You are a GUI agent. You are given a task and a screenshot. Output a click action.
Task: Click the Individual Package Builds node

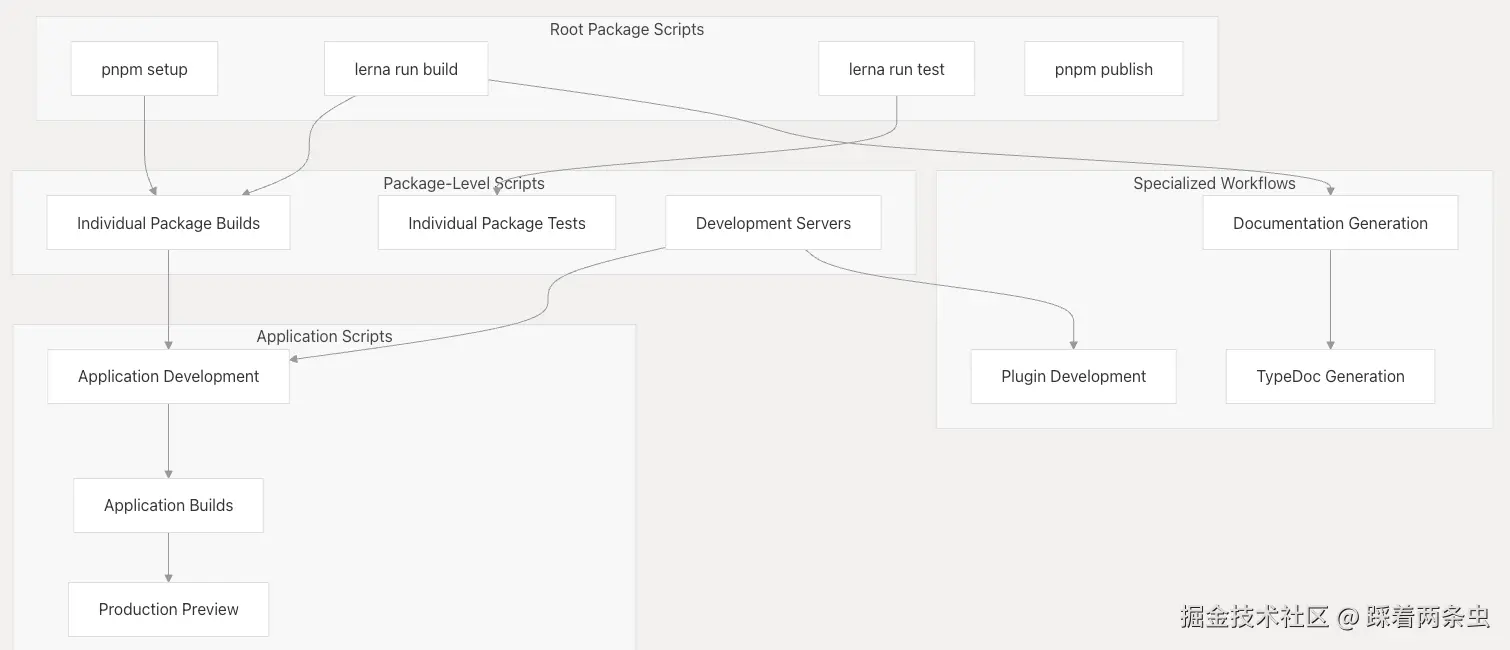(x=168, y=223)
